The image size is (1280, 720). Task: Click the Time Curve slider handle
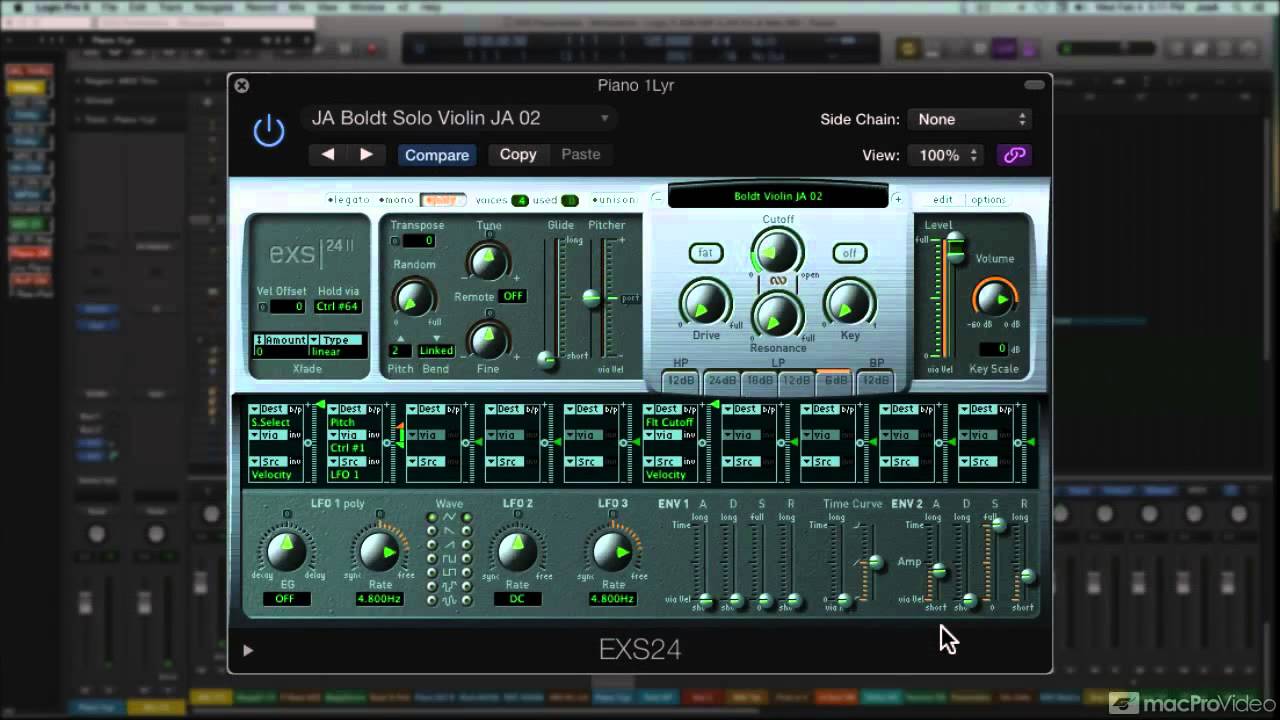pos(875,563)
